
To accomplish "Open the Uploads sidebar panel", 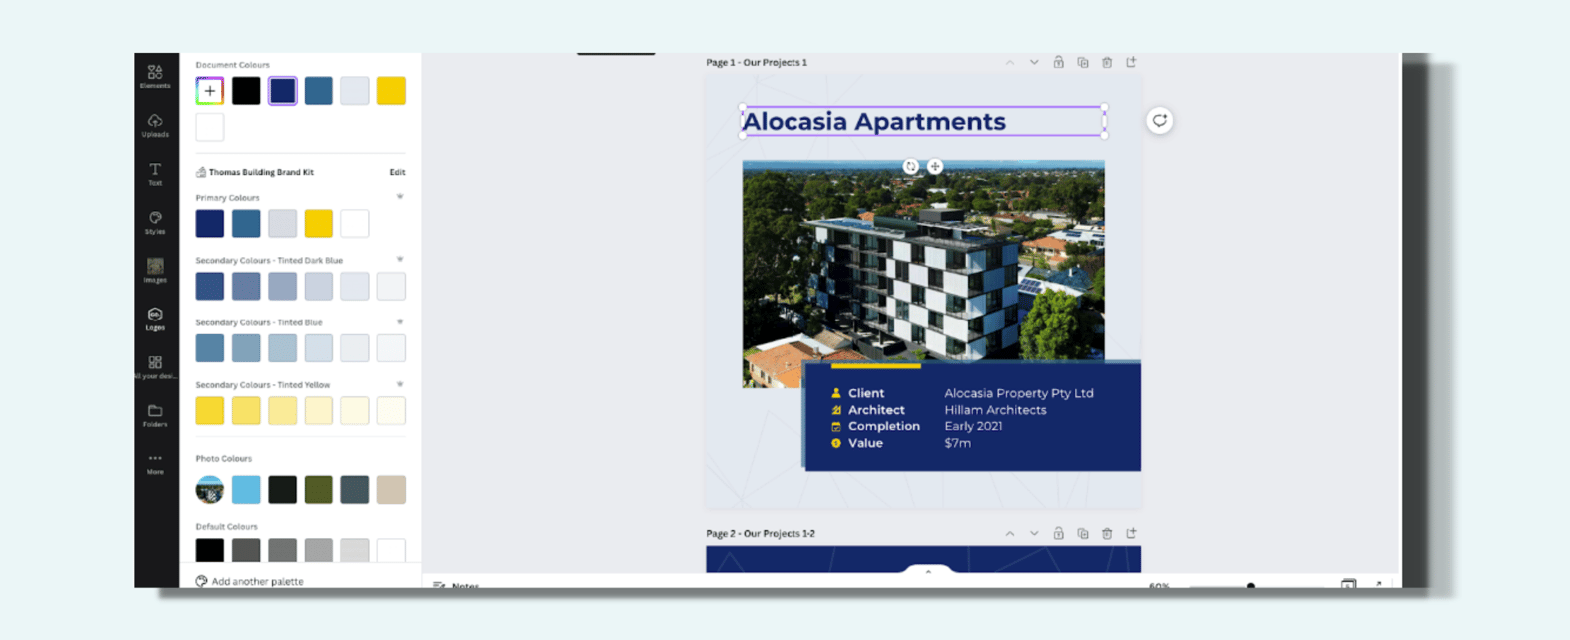I will 155,125.
